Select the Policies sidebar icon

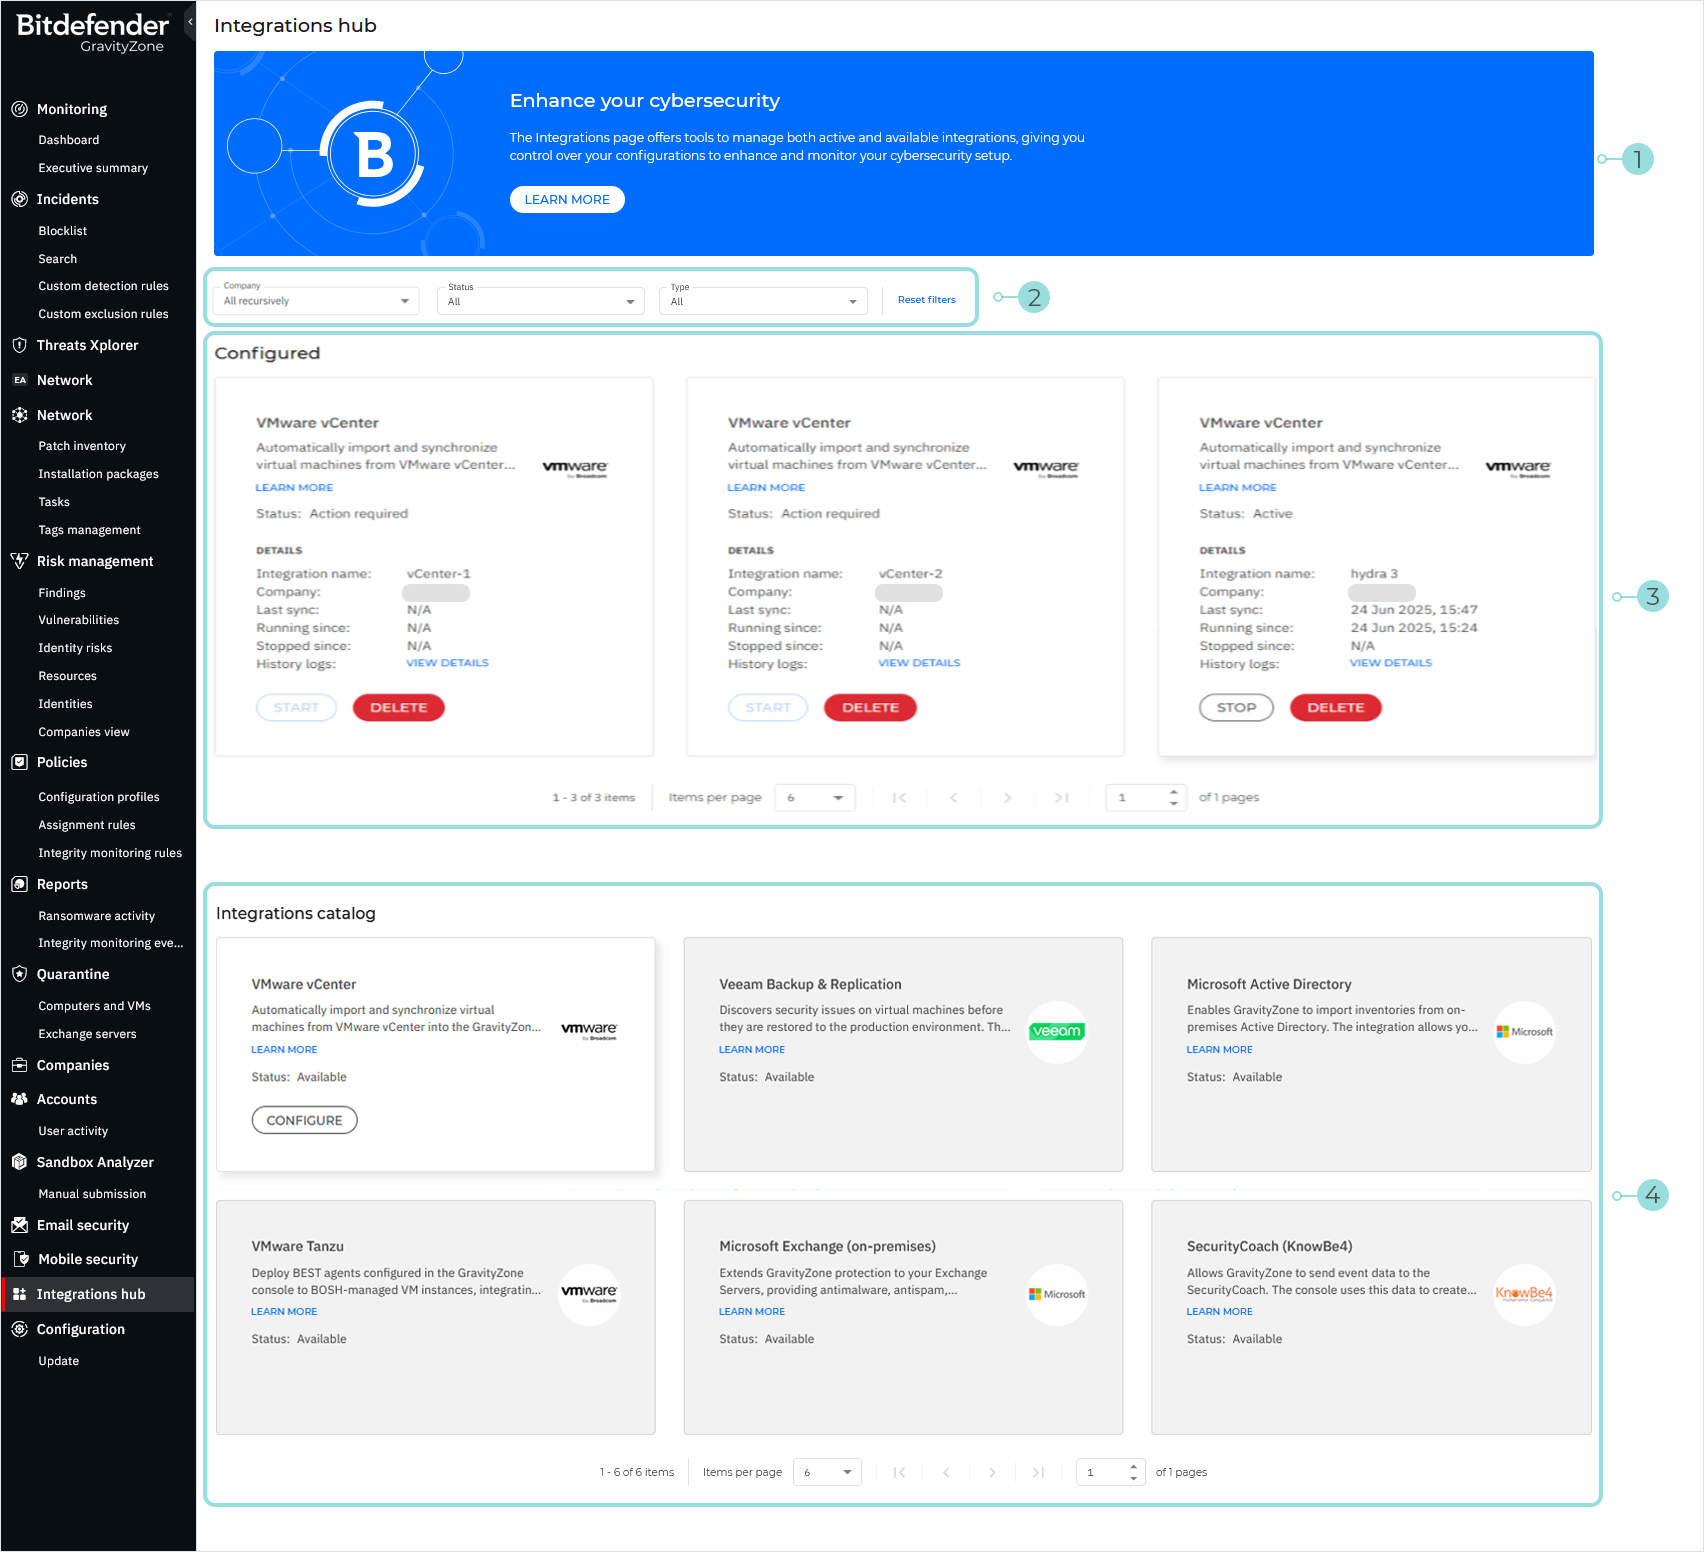tap(20, 762)
